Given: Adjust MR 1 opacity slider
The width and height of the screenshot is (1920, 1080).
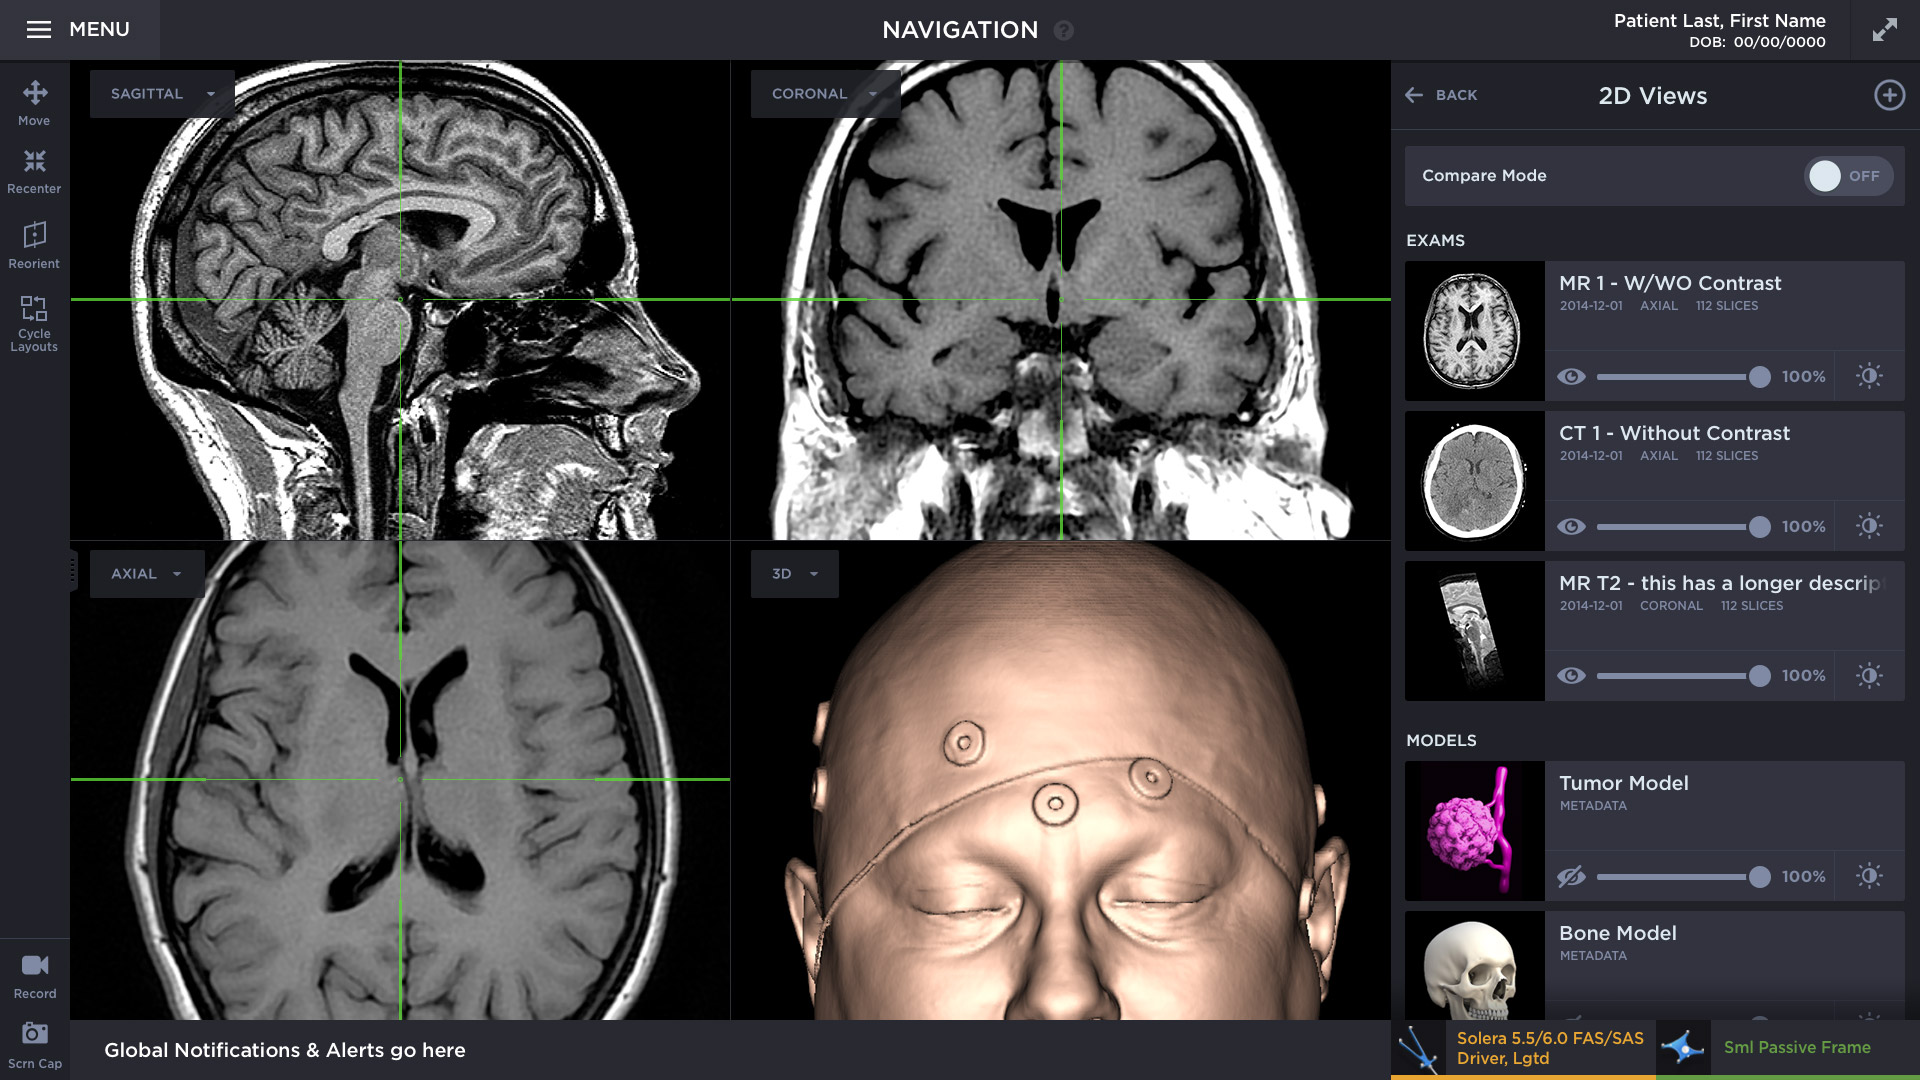Looking at the screenshot, I should [x=1684, y=377].
